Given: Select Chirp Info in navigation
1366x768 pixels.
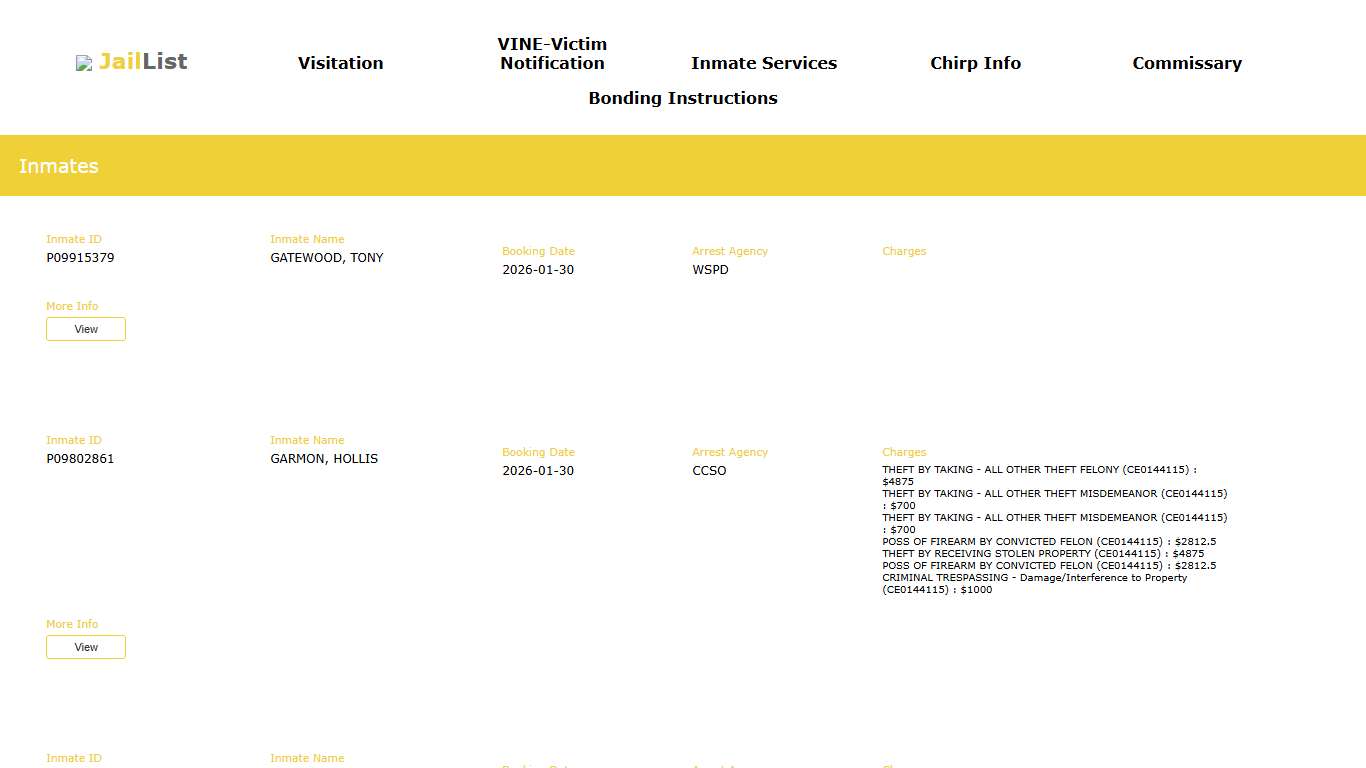Looking at the screenshot, I should [x=975, y=63].
